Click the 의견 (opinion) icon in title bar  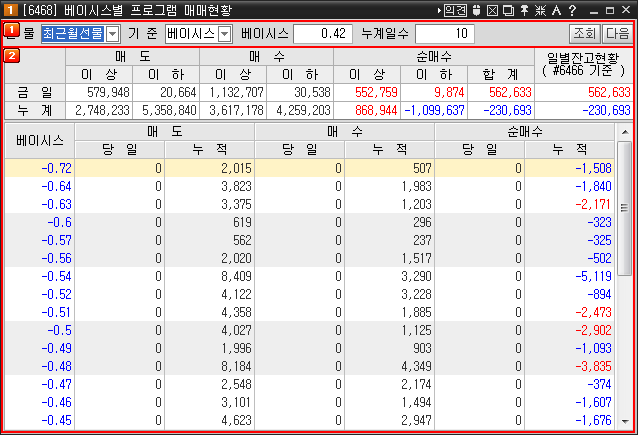point(455,10)
